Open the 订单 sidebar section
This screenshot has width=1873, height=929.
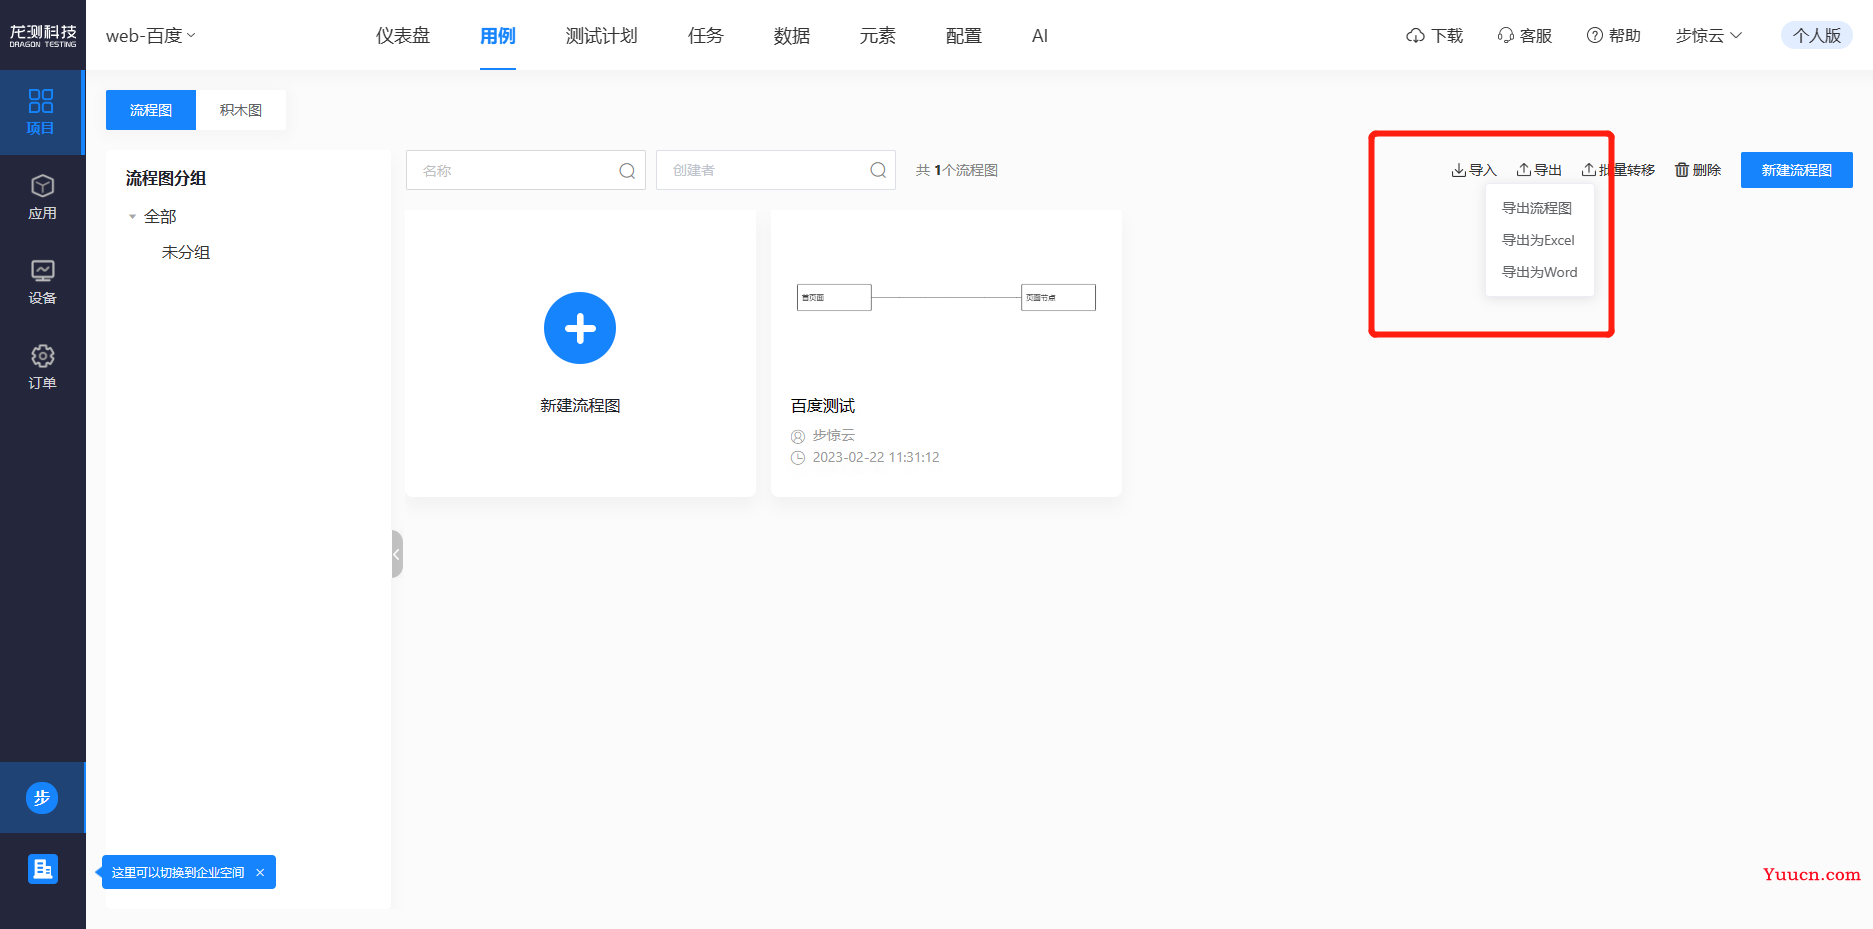(42, 367)
